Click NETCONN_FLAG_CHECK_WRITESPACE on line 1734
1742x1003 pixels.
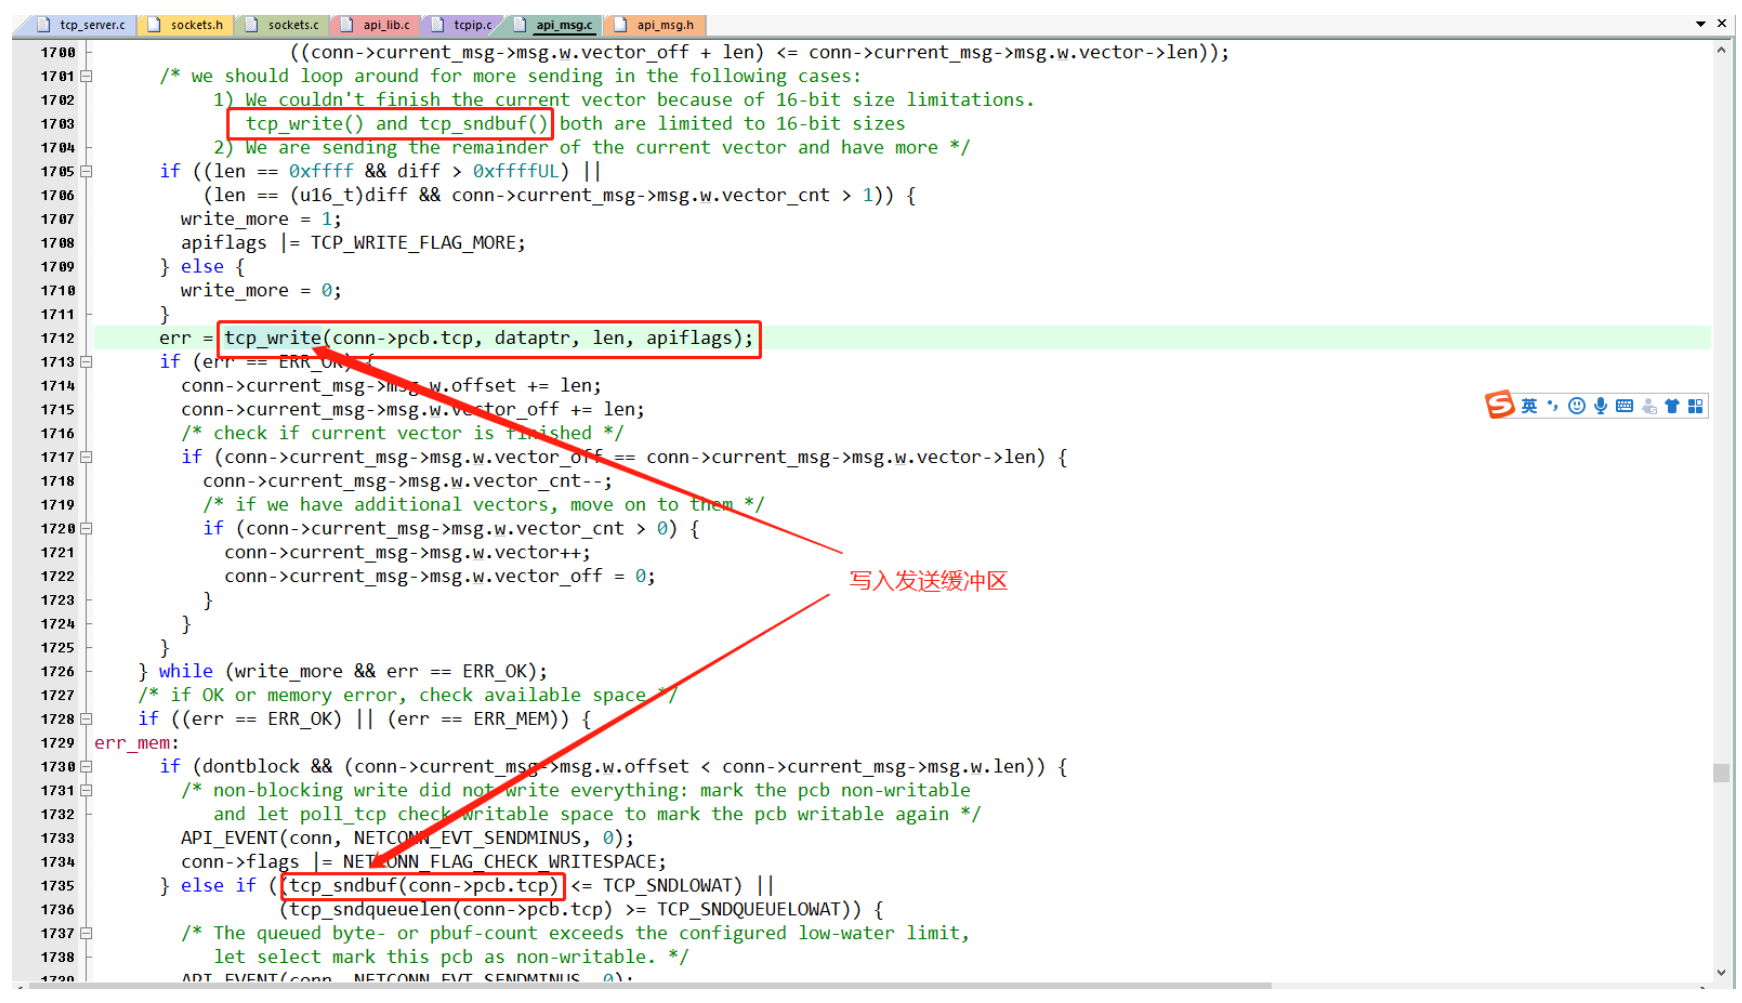500,862
